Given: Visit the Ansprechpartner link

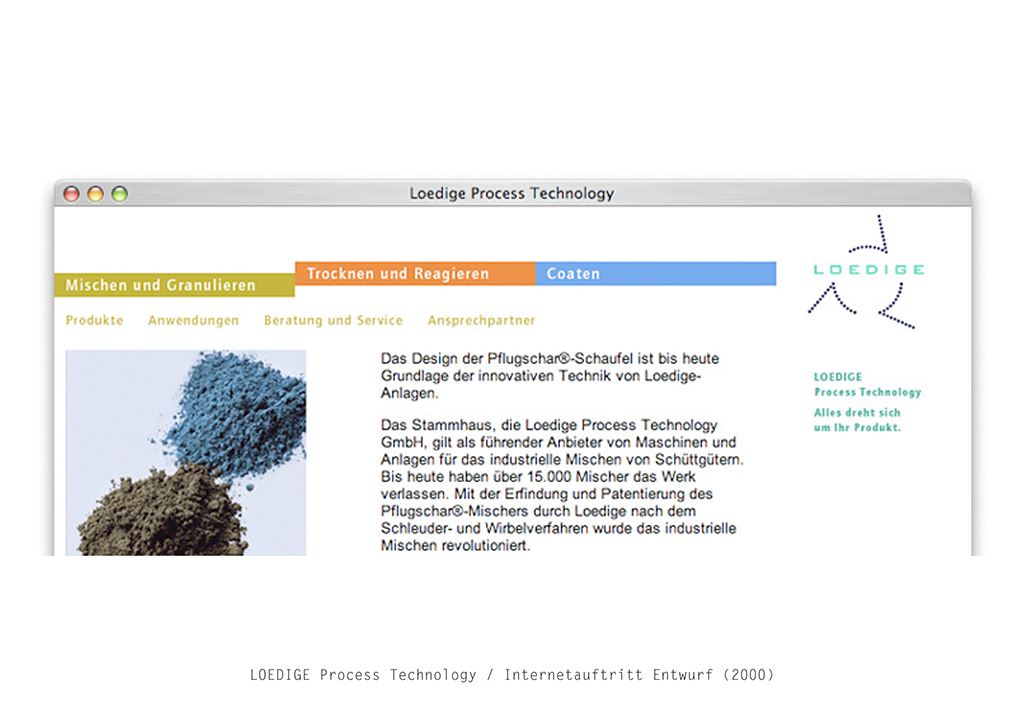Looking at the screenshot, I should click(x=481, y=321).
